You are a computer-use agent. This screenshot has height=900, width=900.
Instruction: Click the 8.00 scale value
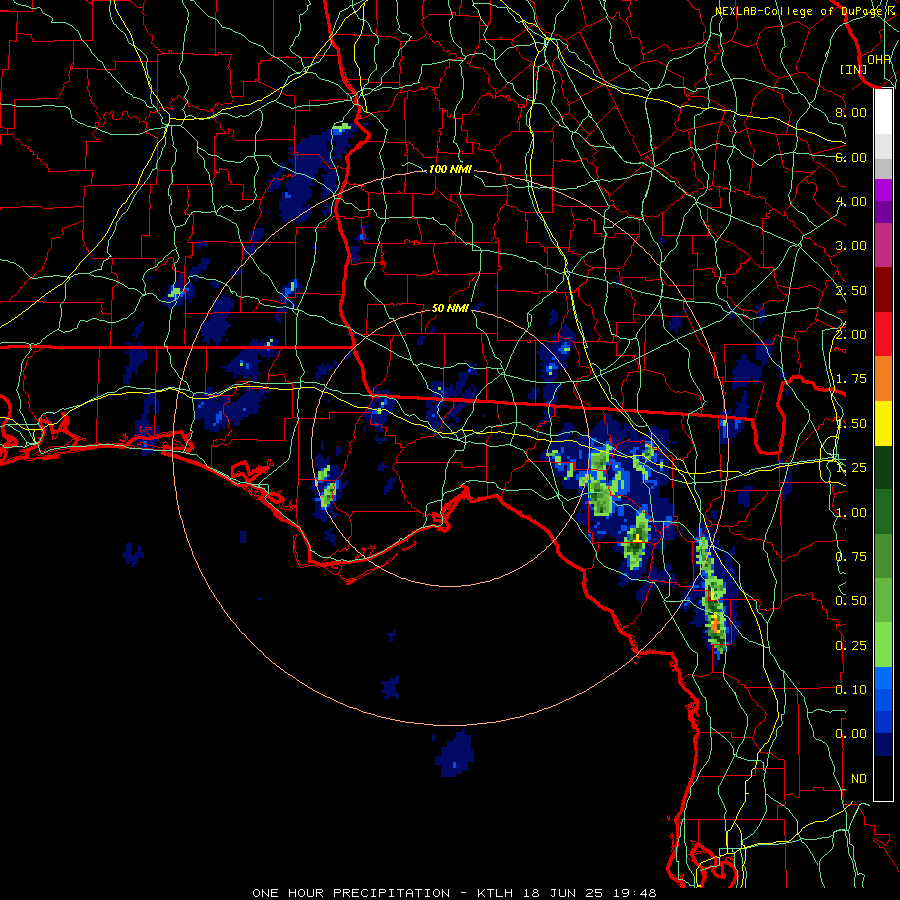point(851,112)
